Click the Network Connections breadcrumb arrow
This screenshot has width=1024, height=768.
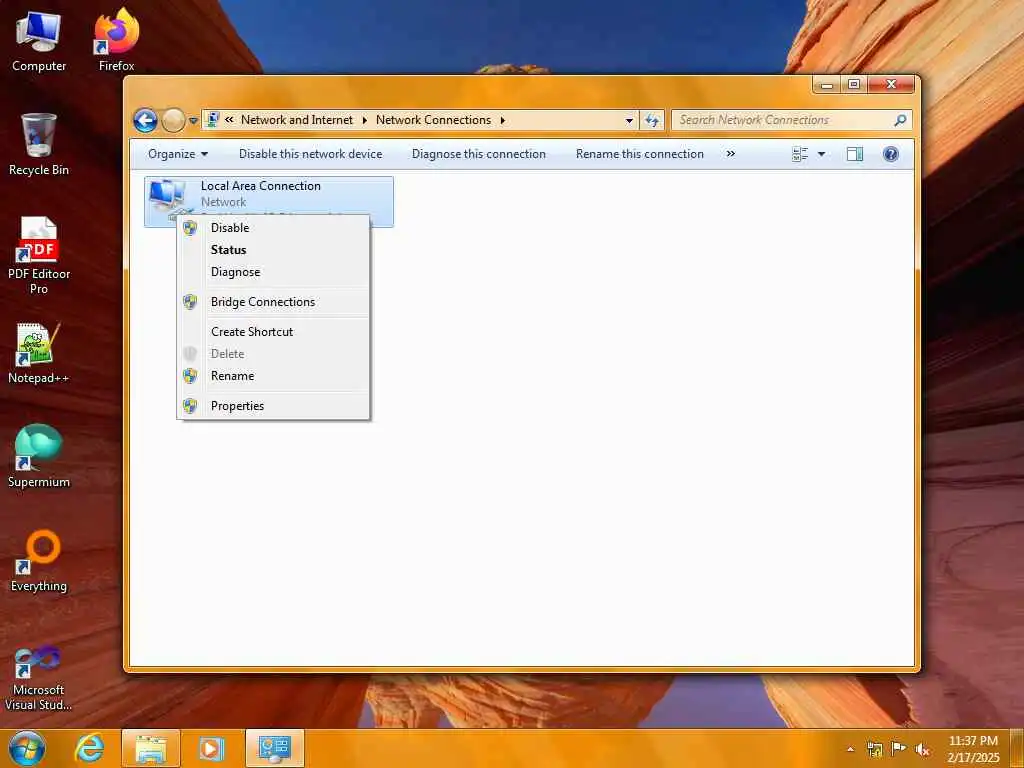[502, 120]
